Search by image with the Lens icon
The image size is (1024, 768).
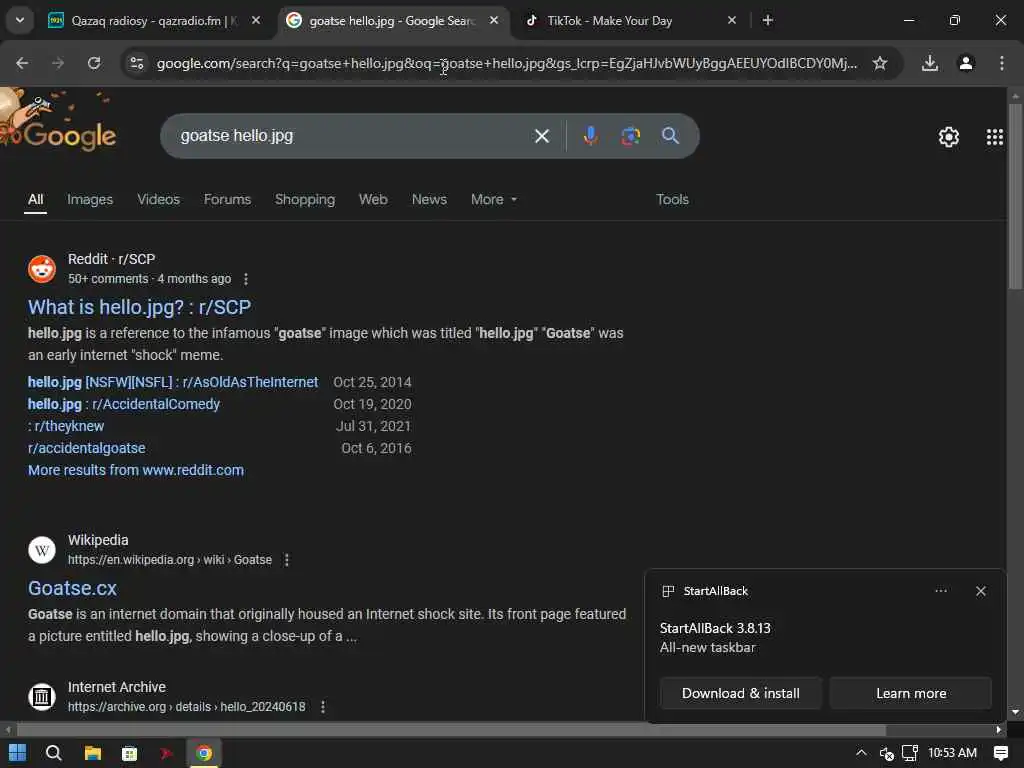click(x=630, y=136)
